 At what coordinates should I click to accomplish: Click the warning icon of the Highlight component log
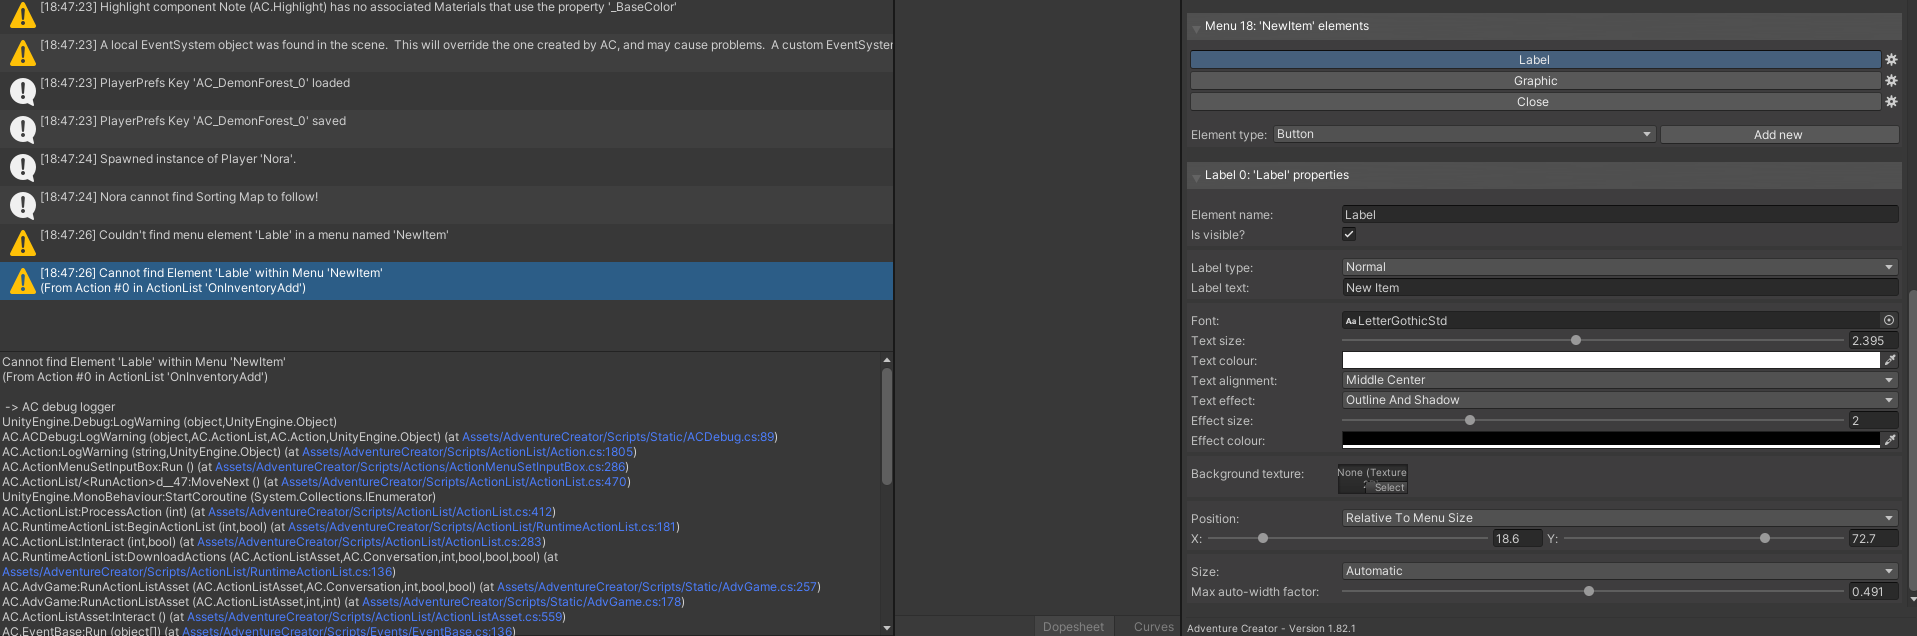click(22, 14)
